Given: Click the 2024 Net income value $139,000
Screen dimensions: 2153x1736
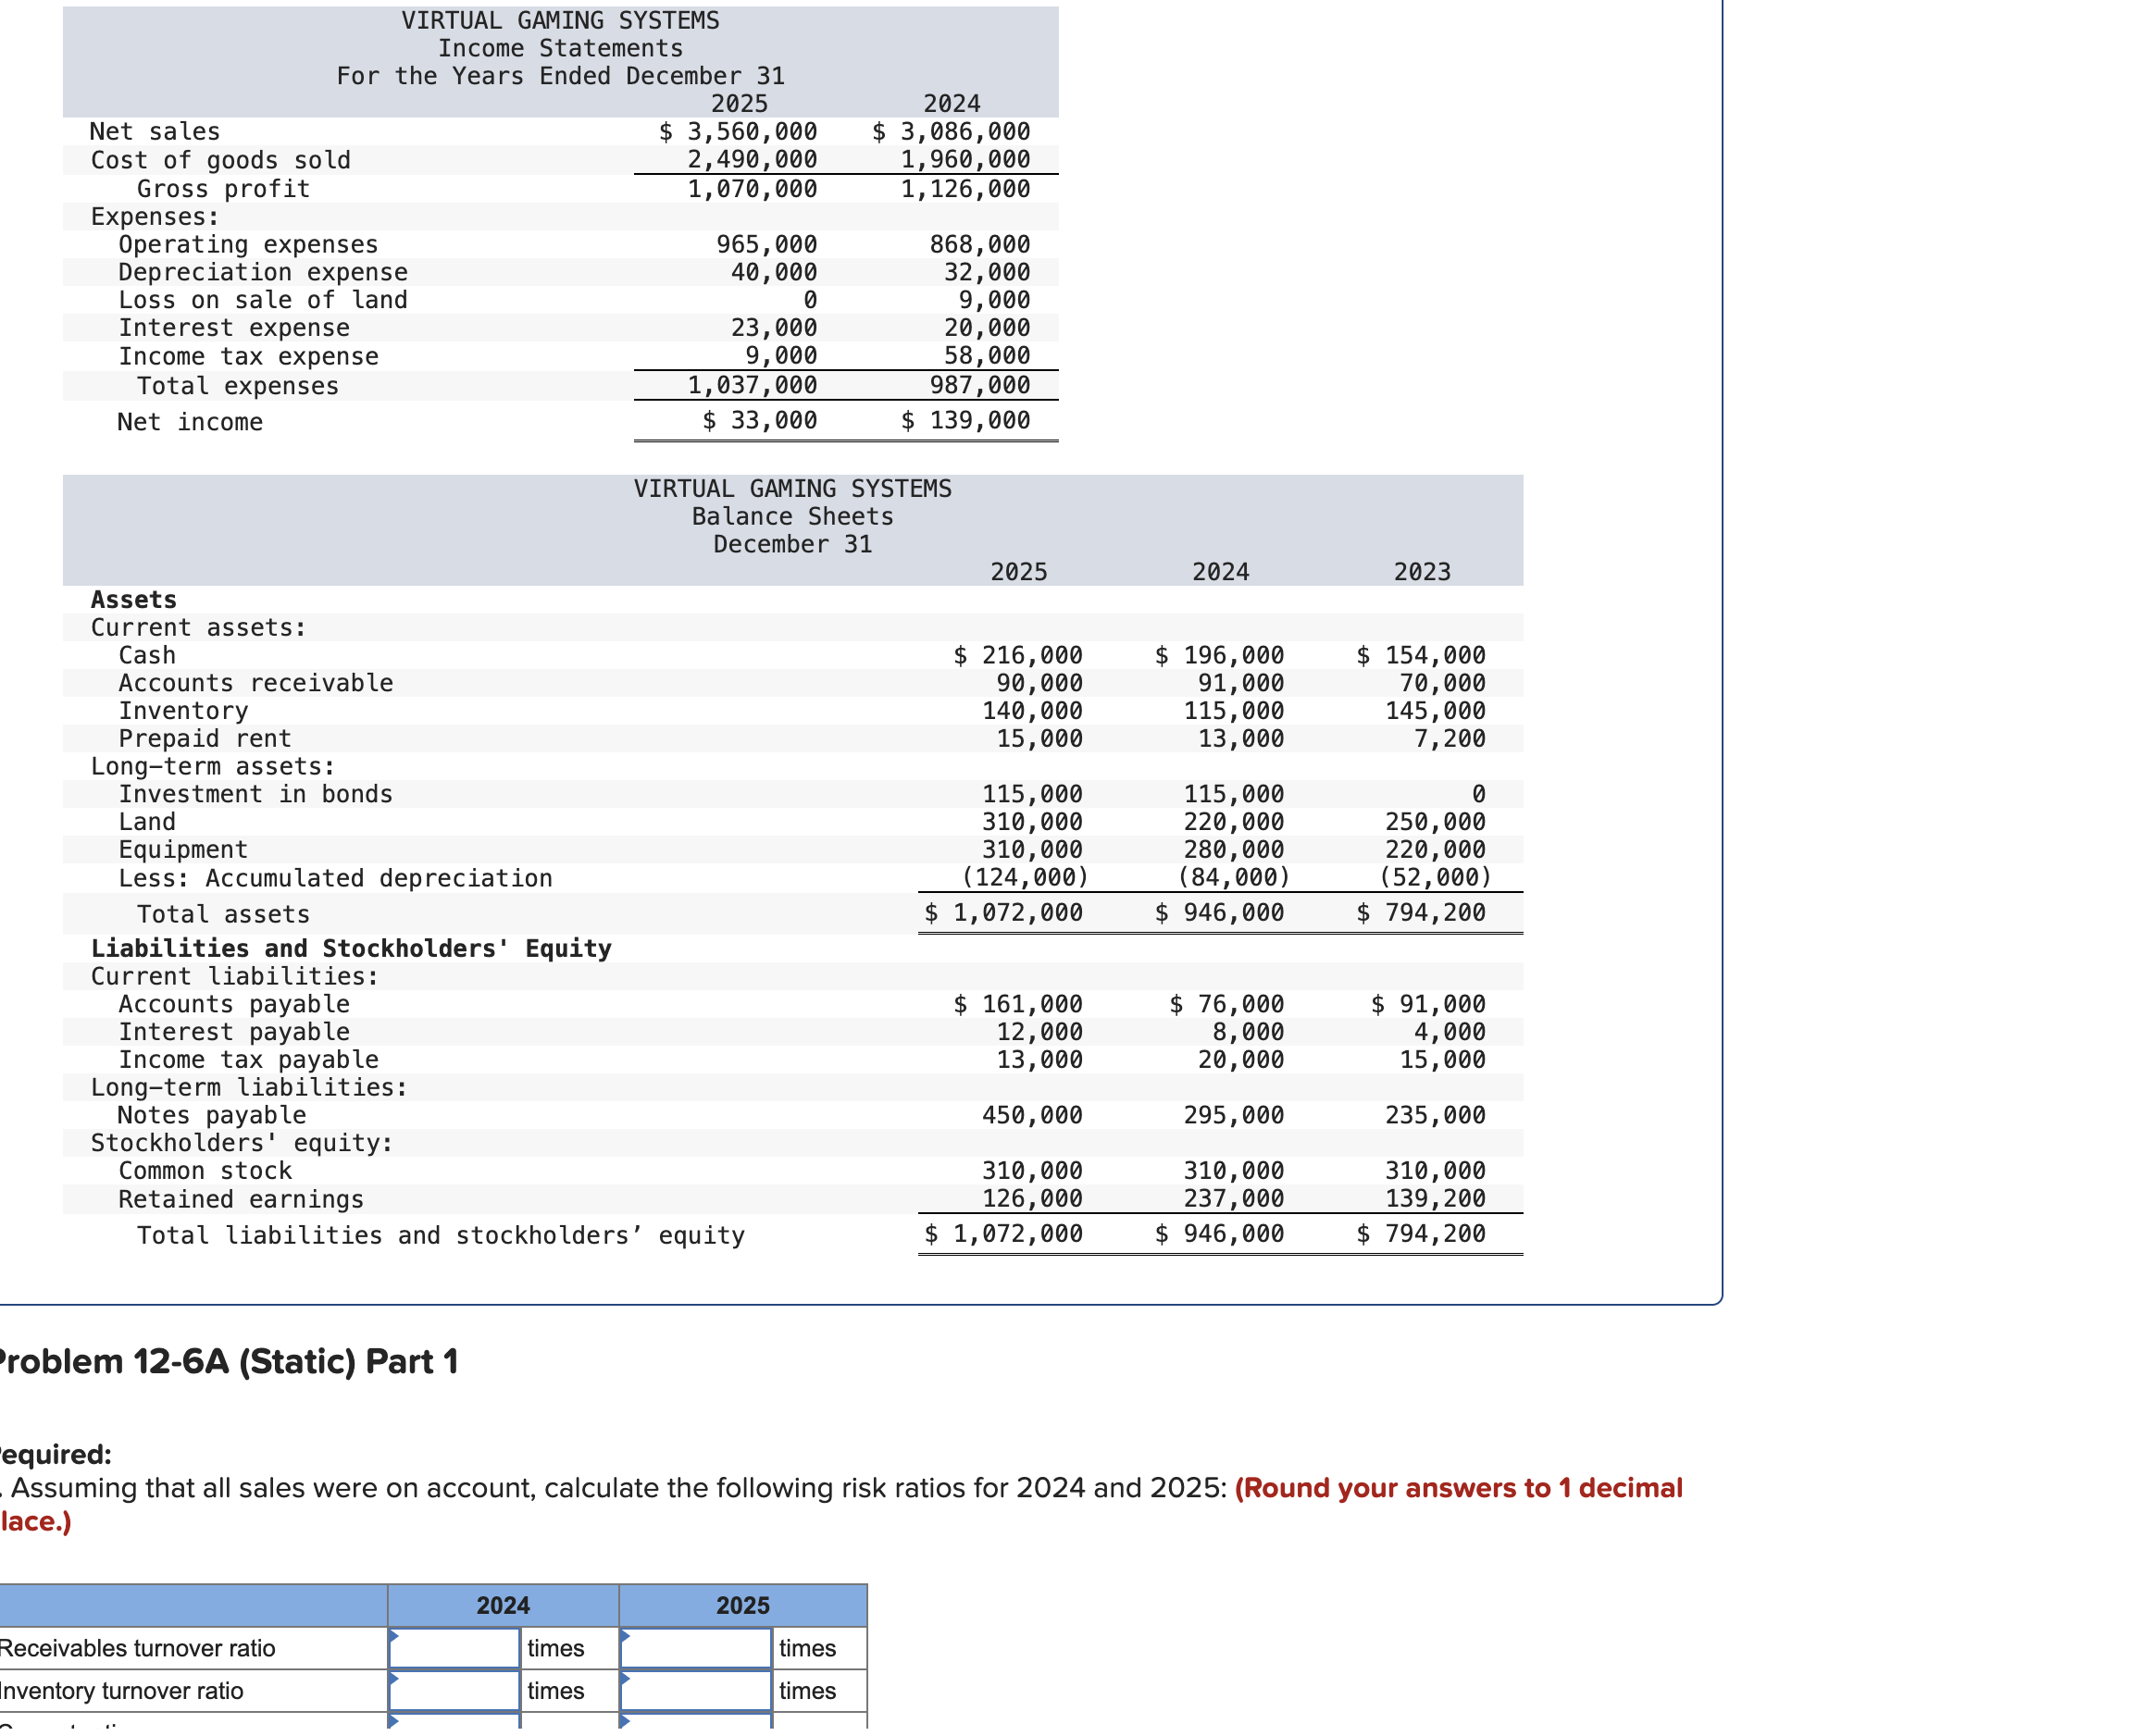Looking at the screenshot, I should pos(968,421).
